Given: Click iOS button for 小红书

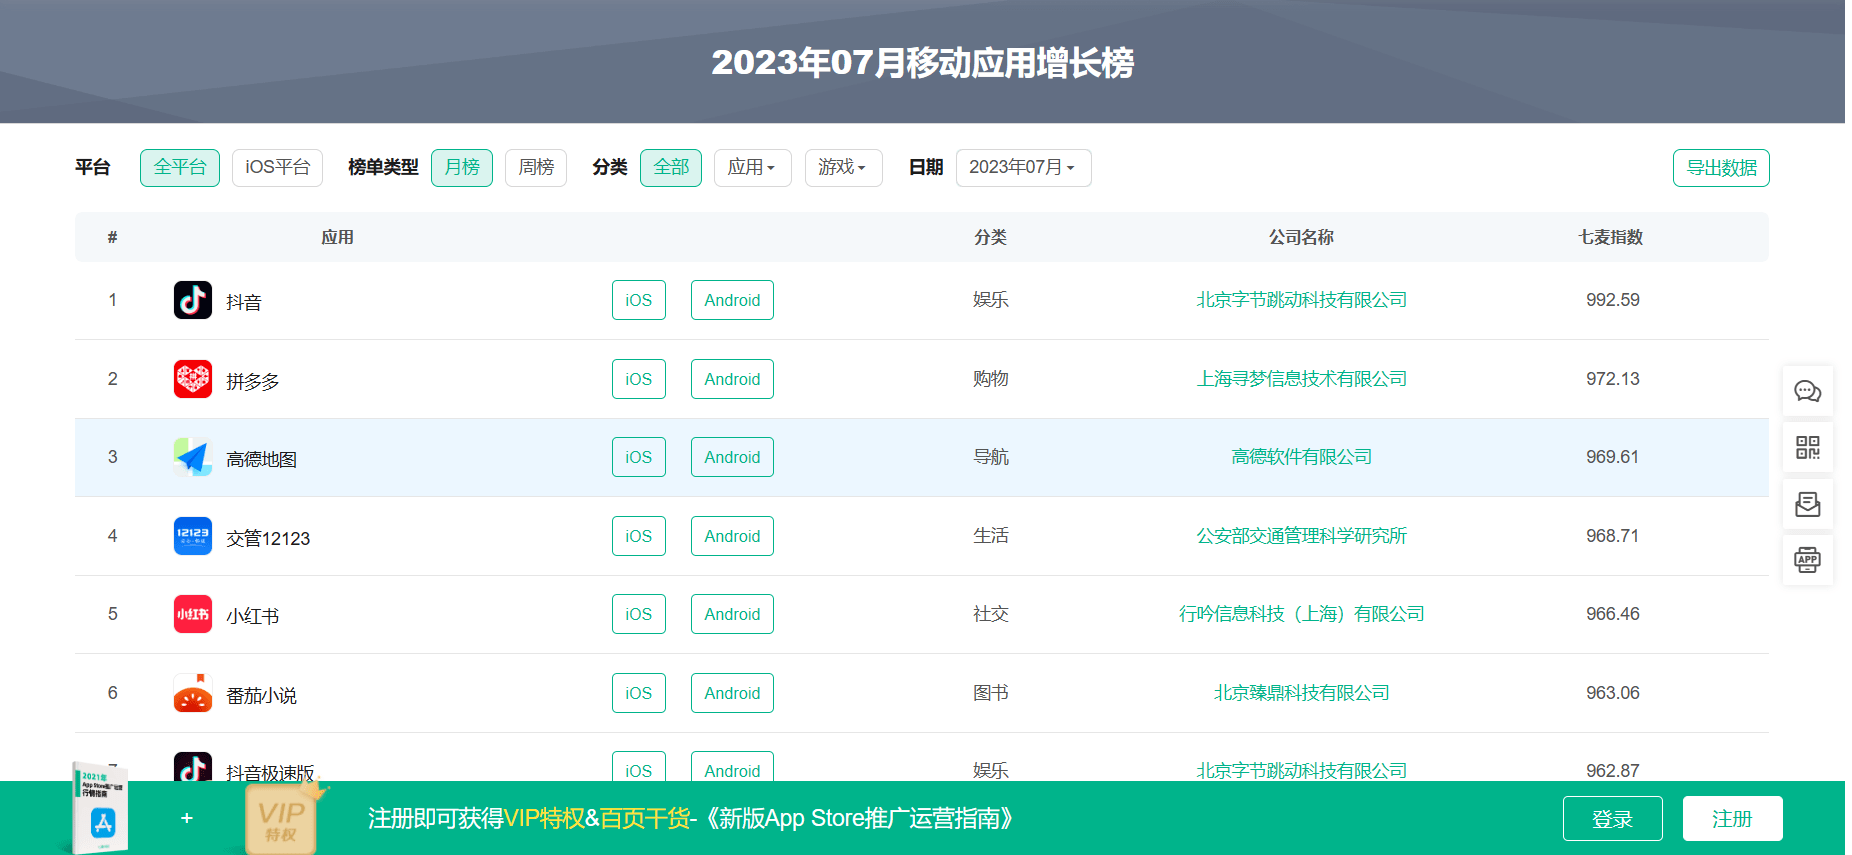Looking at the screenshot, I should coord(639,614).
